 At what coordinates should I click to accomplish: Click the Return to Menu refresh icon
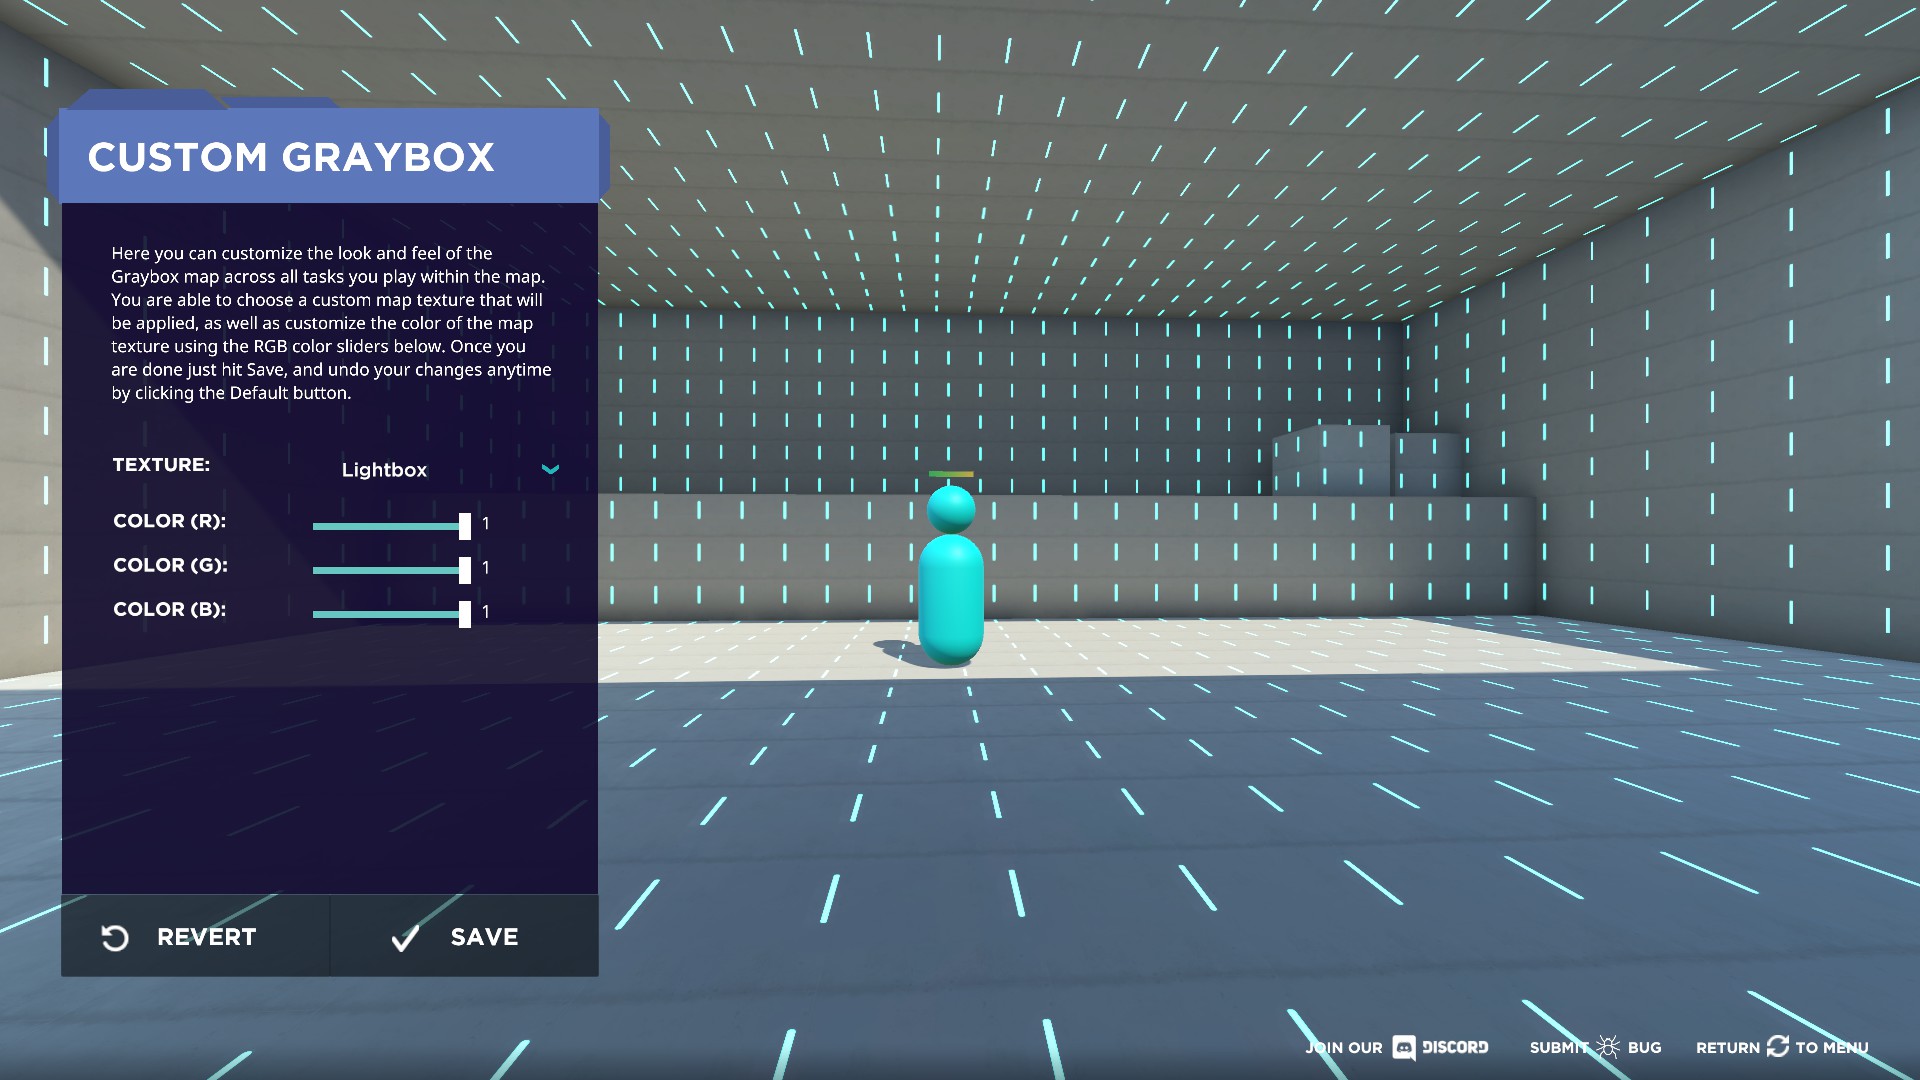[x=1777, y=1047]
